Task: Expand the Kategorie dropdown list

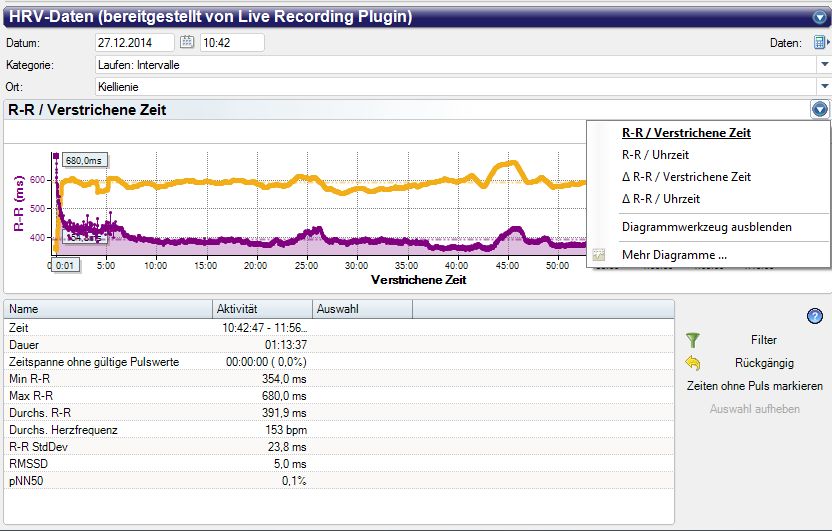Action: [x=820, y=65]
